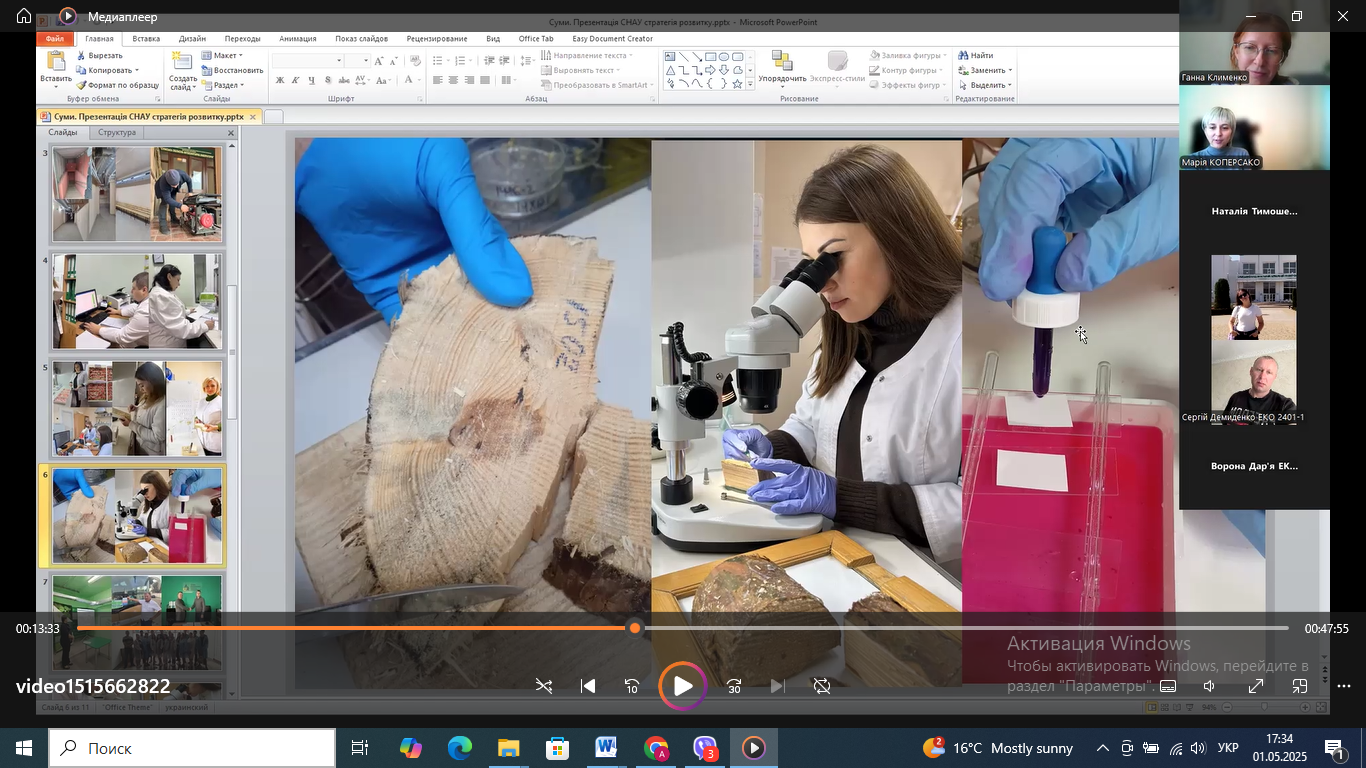Skip forward 30 seconds
This screenshot has height=768, width=1366.
click(734, 686)
